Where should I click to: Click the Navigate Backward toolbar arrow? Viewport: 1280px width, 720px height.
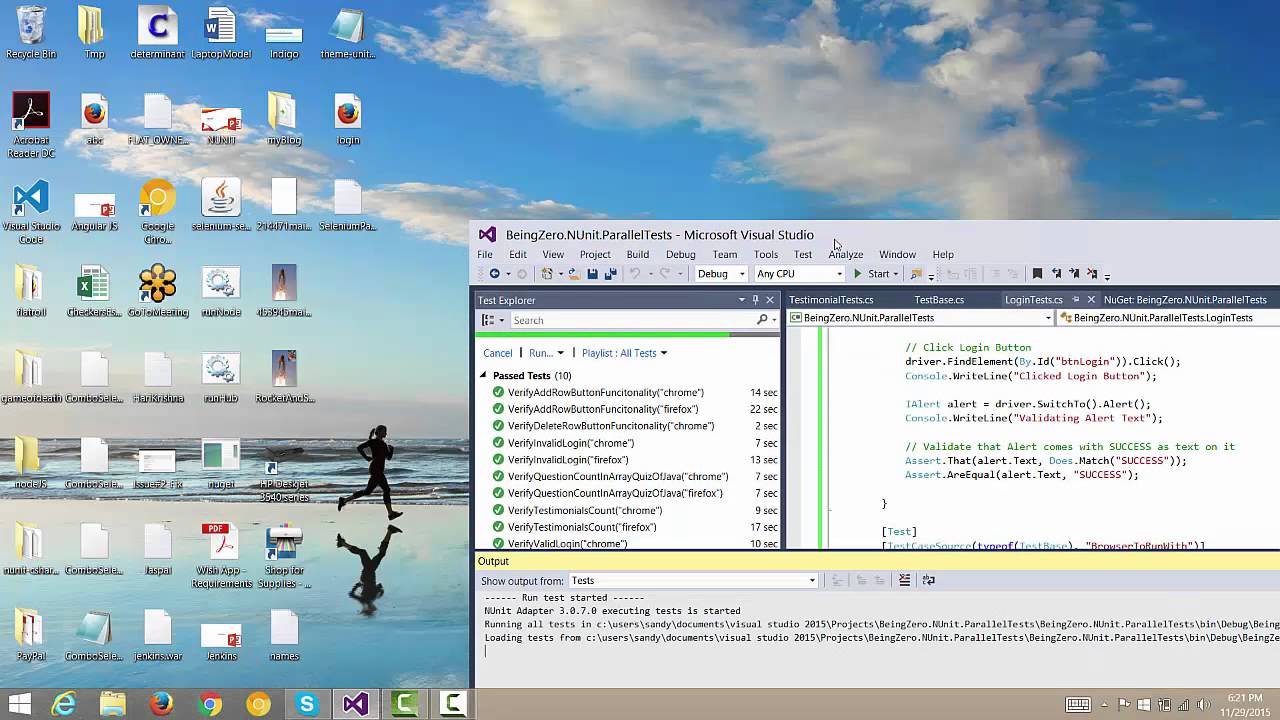click(x=494, y=274)
